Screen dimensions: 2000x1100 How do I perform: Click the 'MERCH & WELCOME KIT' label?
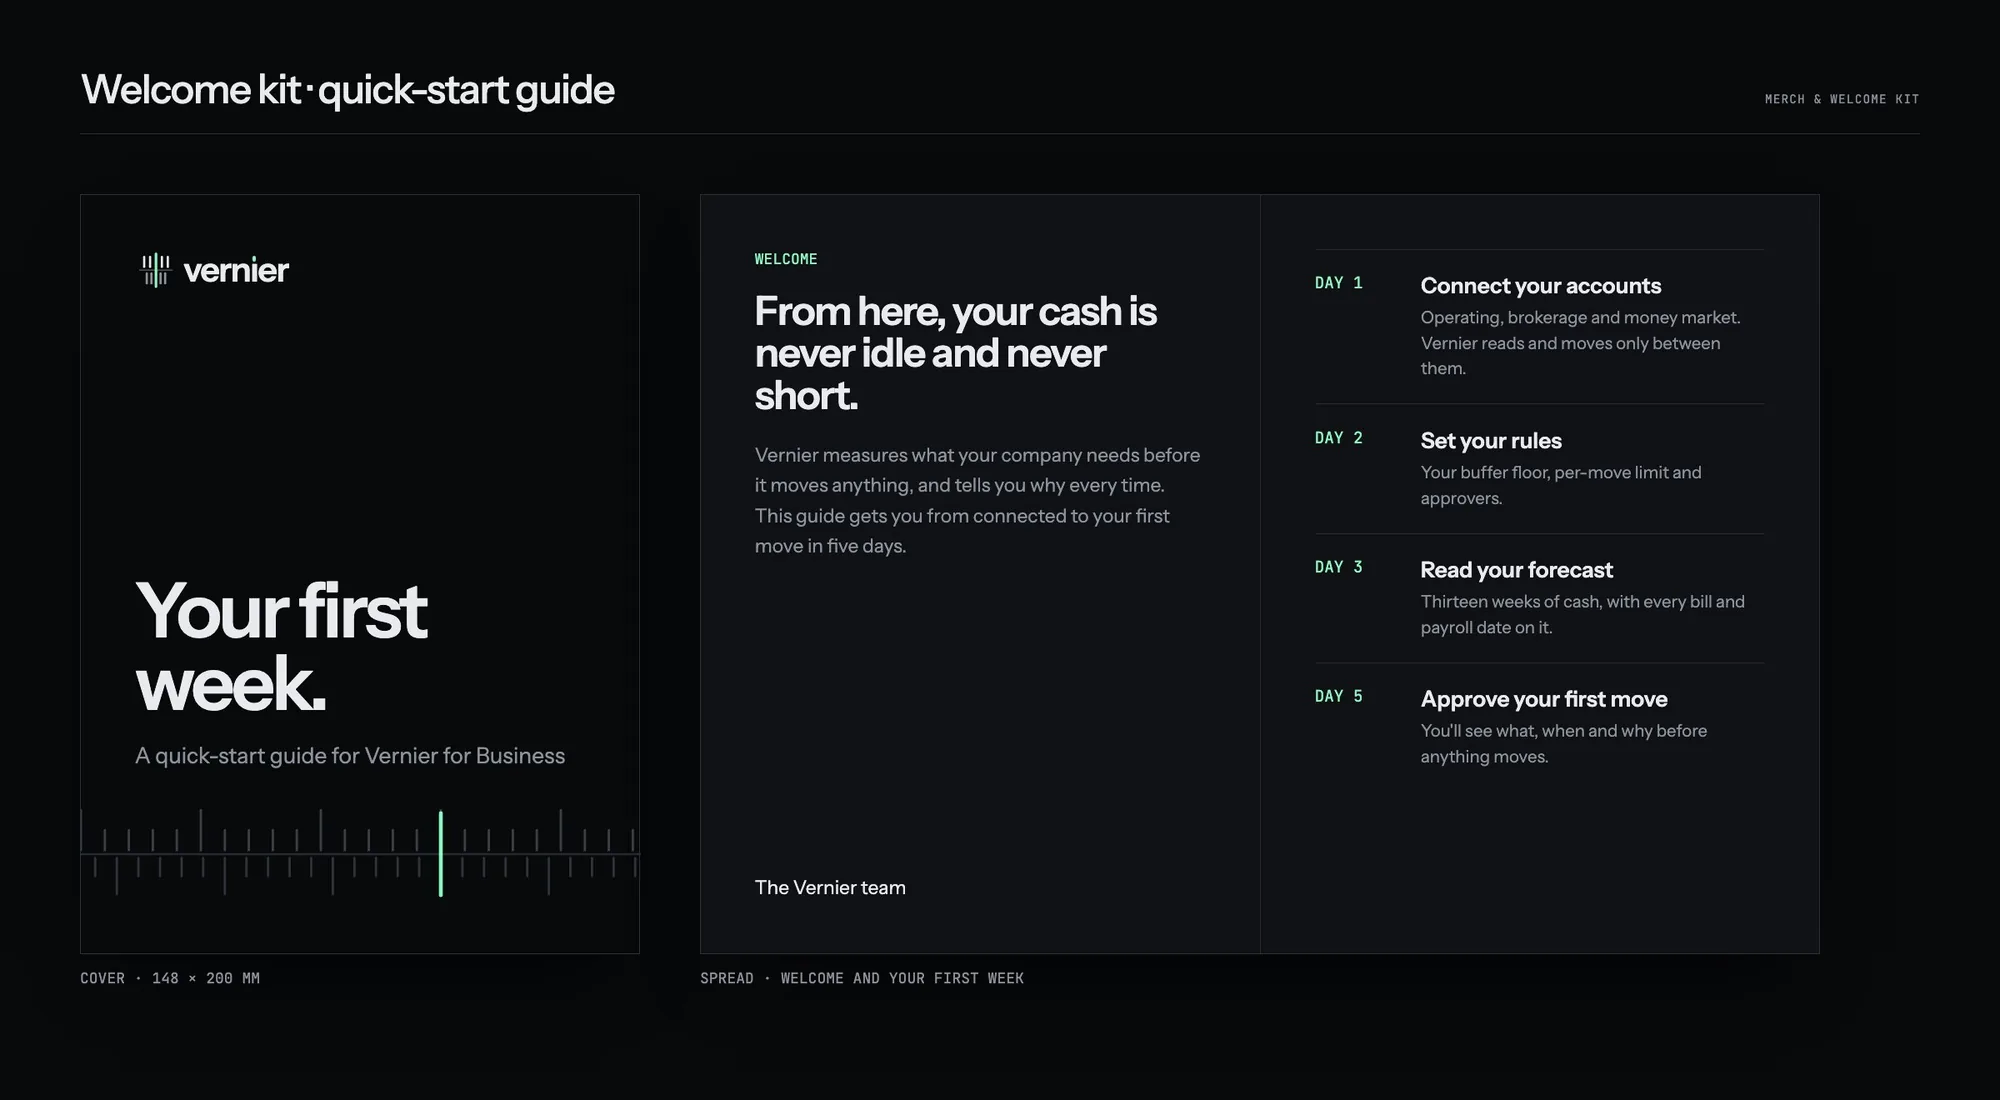click(1842, 99)
